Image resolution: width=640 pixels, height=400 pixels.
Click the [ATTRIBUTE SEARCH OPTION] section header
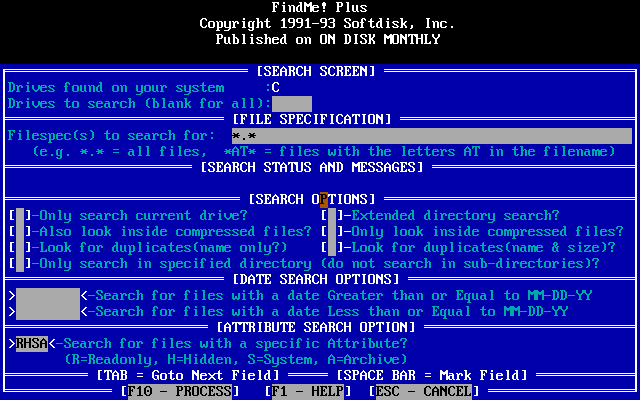316,327
